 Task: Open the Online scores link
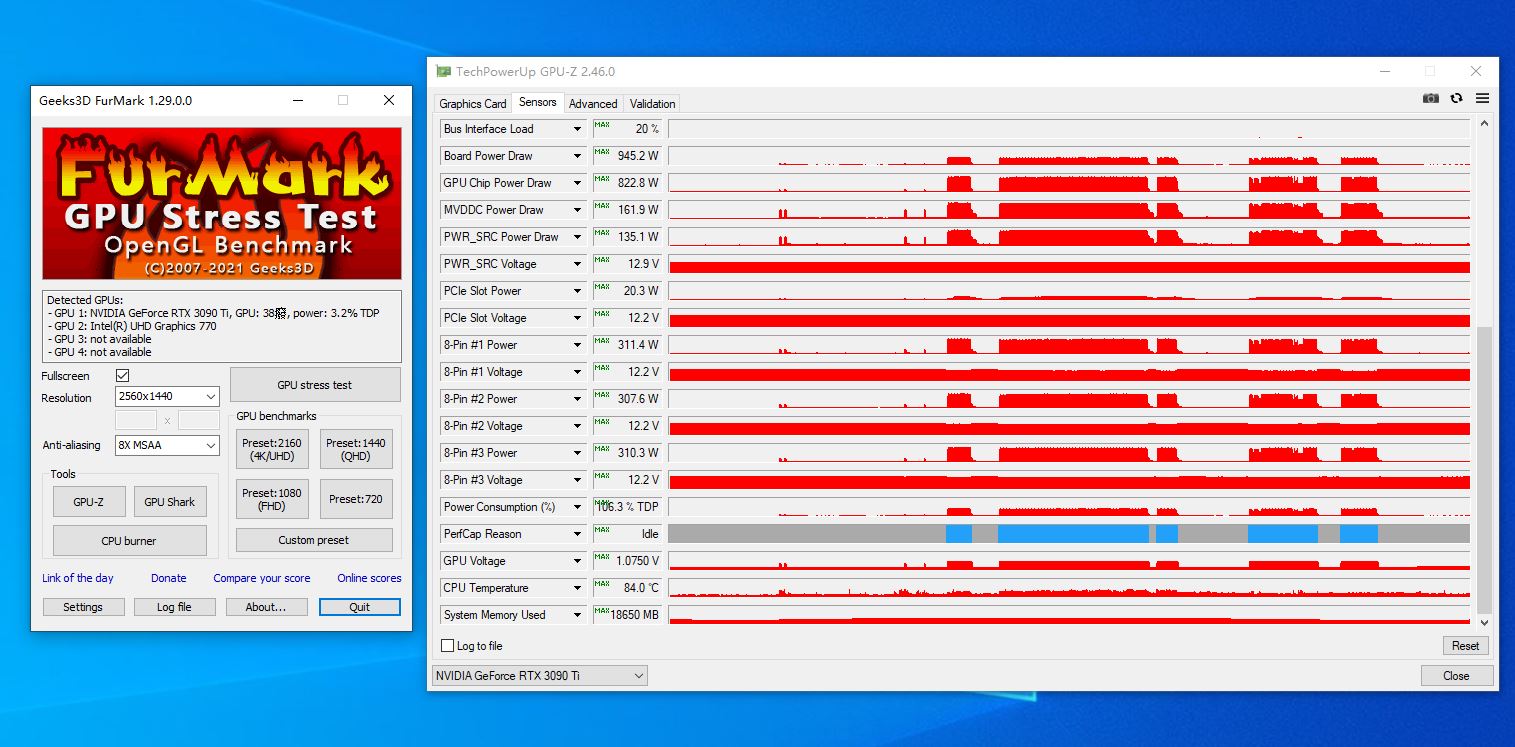click(x=369, y=578)
